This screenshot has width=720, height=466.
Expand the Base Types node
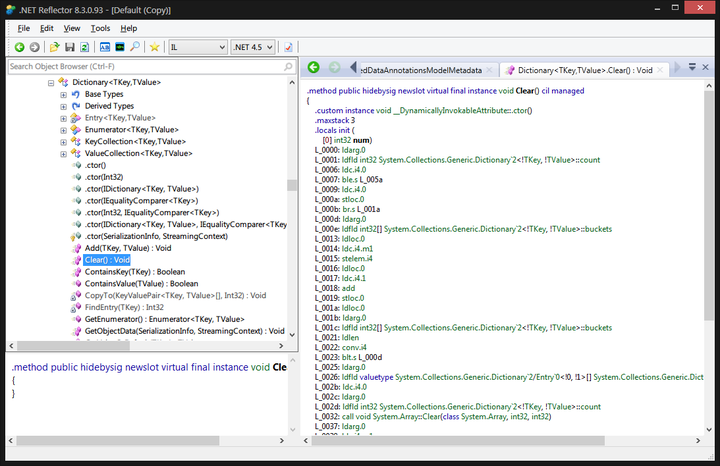click(x=64, y=94)
